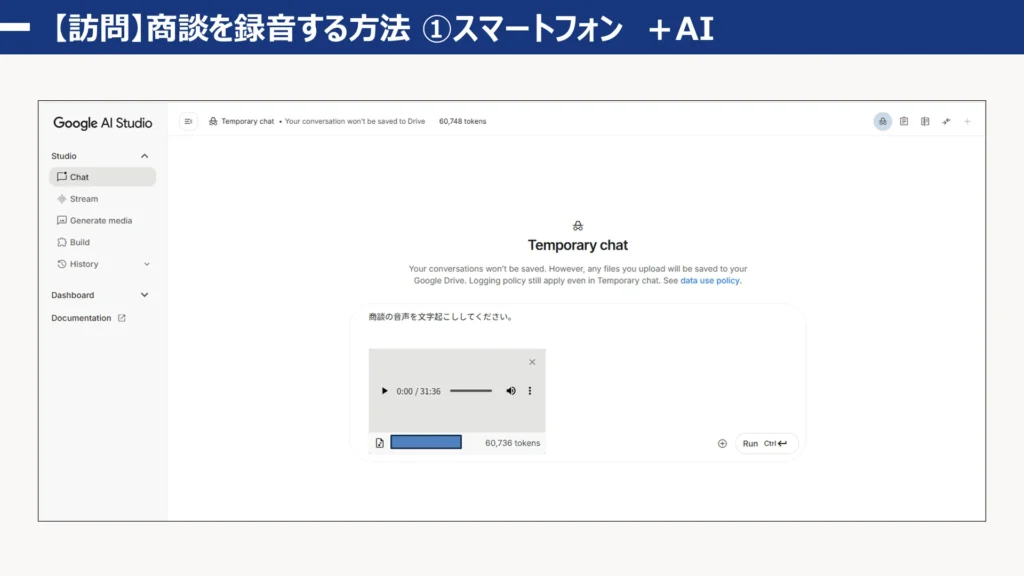Click 'Your conversation won't be saved to Drive' text
The height and width of the screenshot is (576, 1024).
(x=355, y=121)
